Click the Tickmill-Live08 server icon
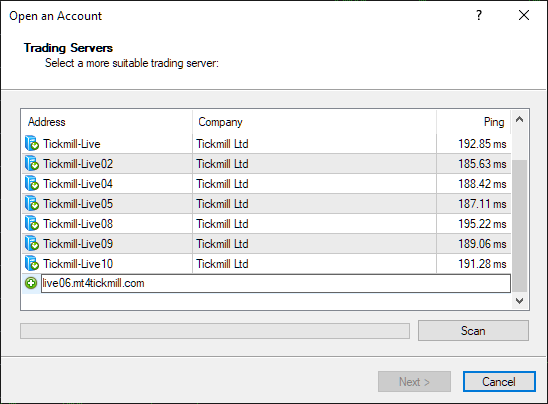 coord(32,224)
